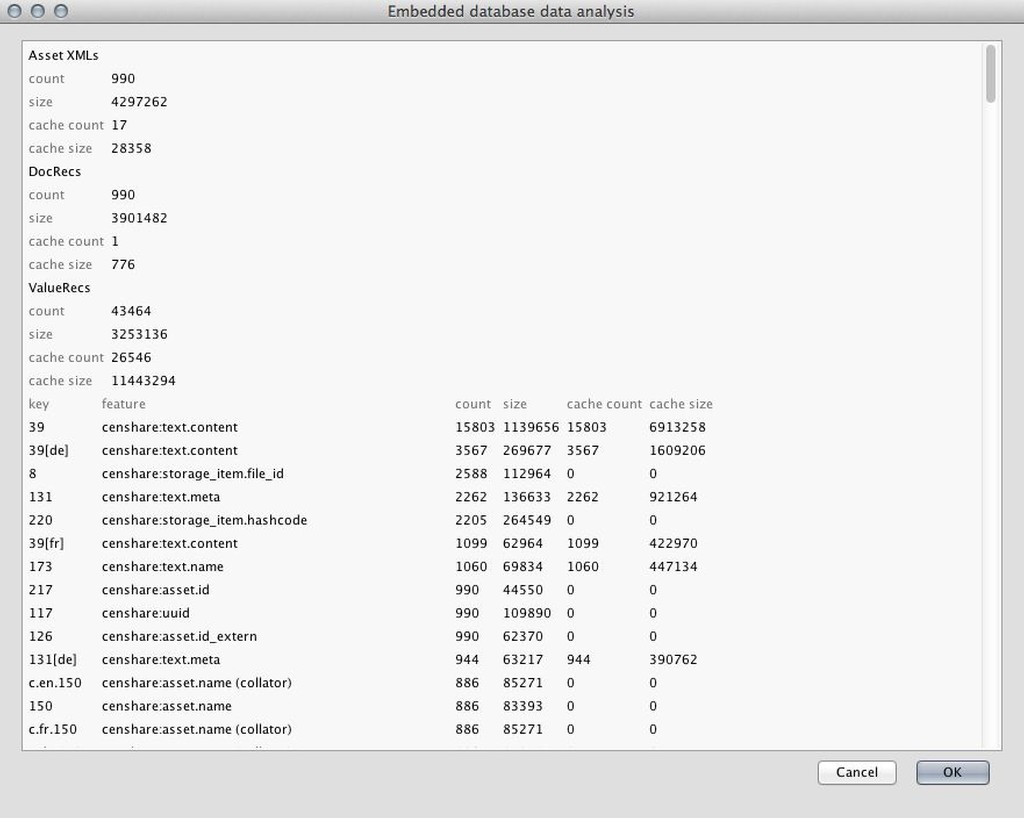This screenshot has width=1024, height=818.
Task: Click the 'cache count' column header
Action: coord(604,404)
